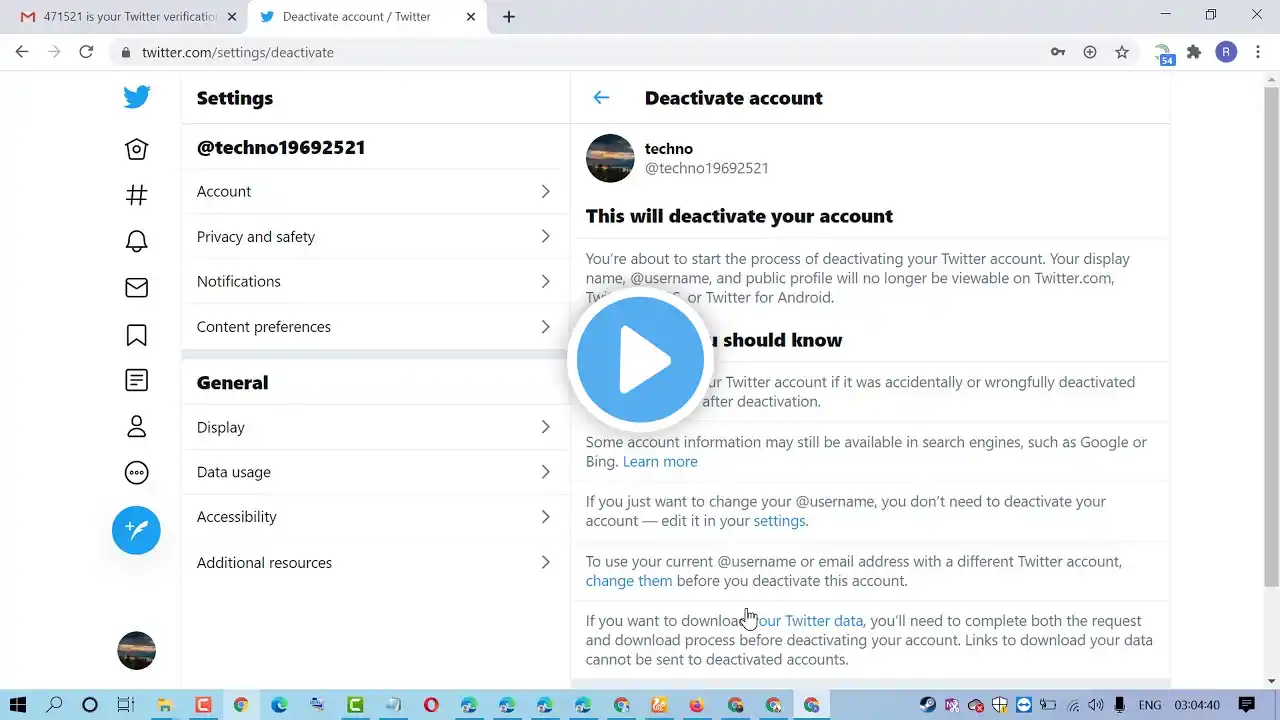Screen dimensions: 1280x720
Task: Open Accessibility settings row
Action: (375, 517)
